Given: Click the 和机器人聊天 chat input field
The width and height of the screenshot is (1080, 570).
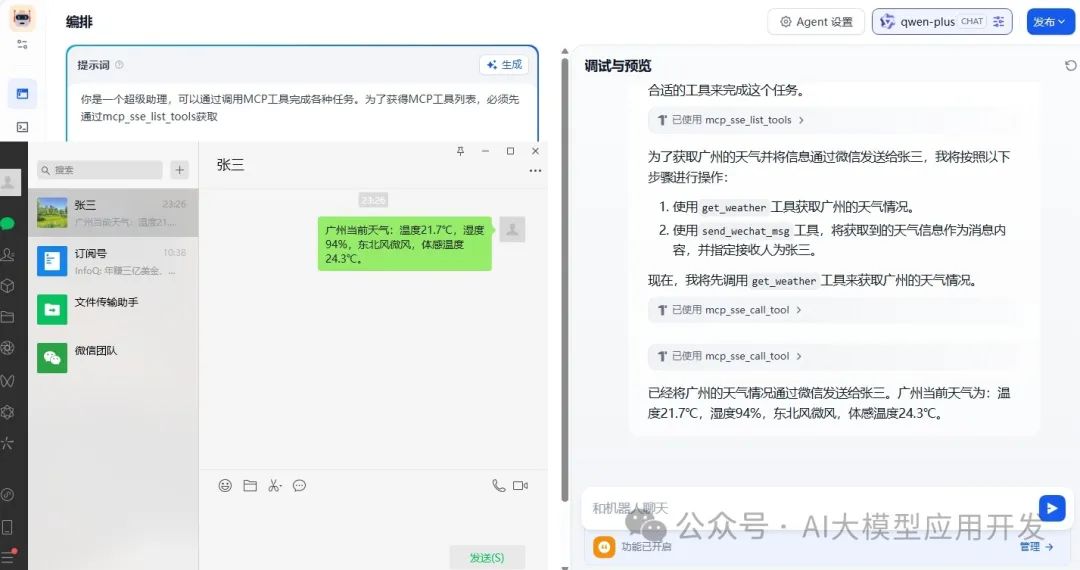Looking at the screenshot, I should tap(809, 508).
